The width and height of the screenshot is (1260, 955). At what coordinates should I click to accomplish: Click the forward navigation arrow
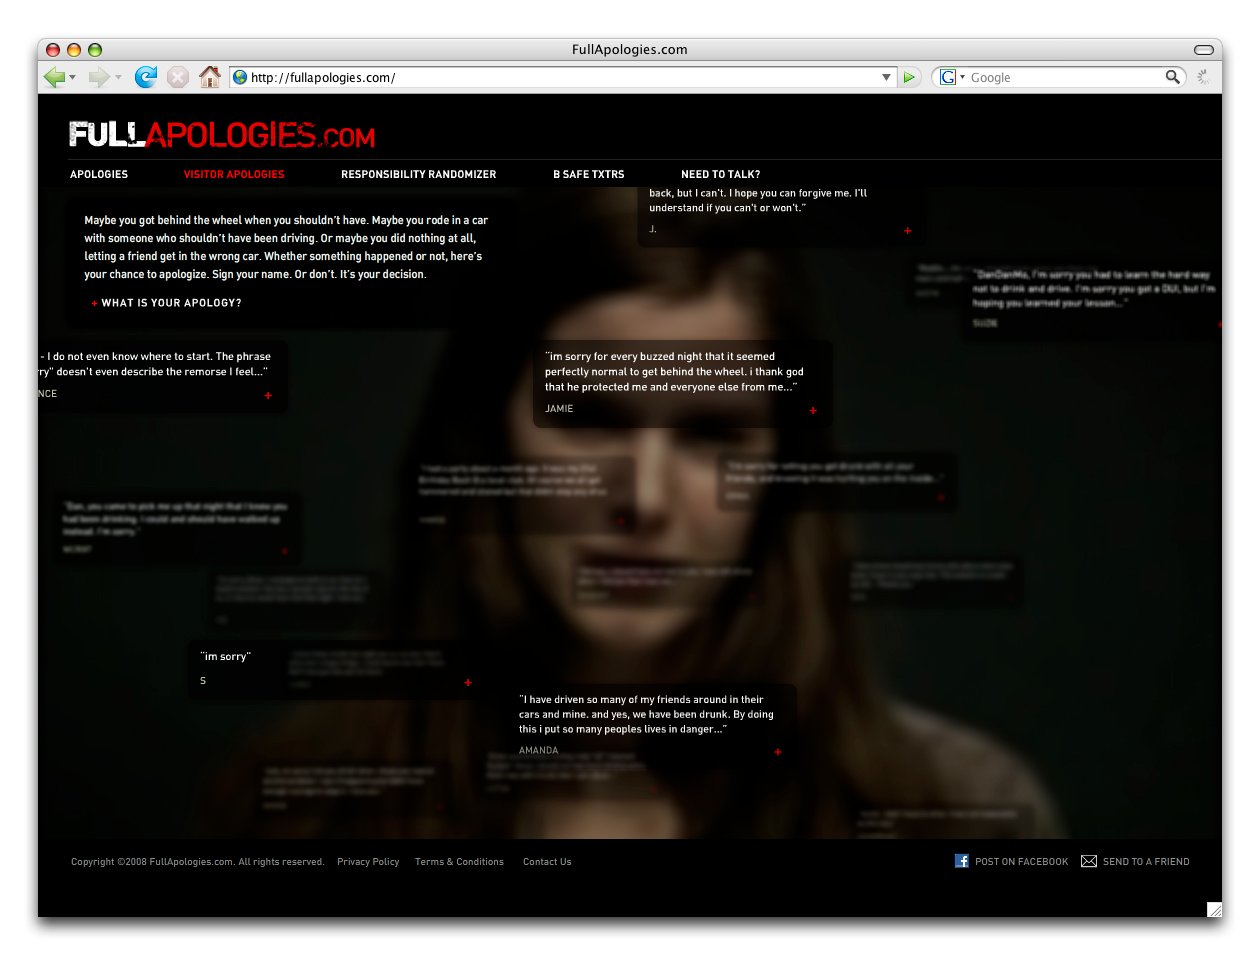pos(98,77)
